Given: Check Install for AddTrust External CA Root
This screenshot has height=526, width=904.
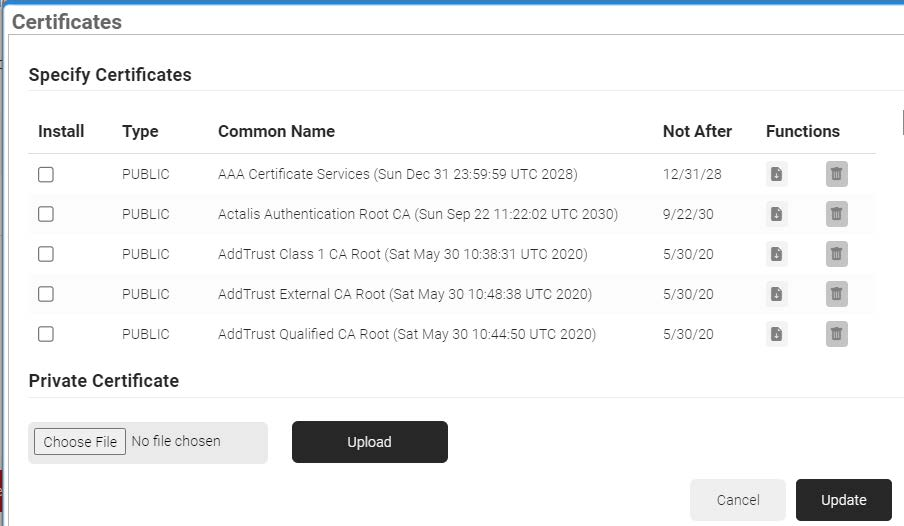Looking at the screenshot, I should click(46, 294).
